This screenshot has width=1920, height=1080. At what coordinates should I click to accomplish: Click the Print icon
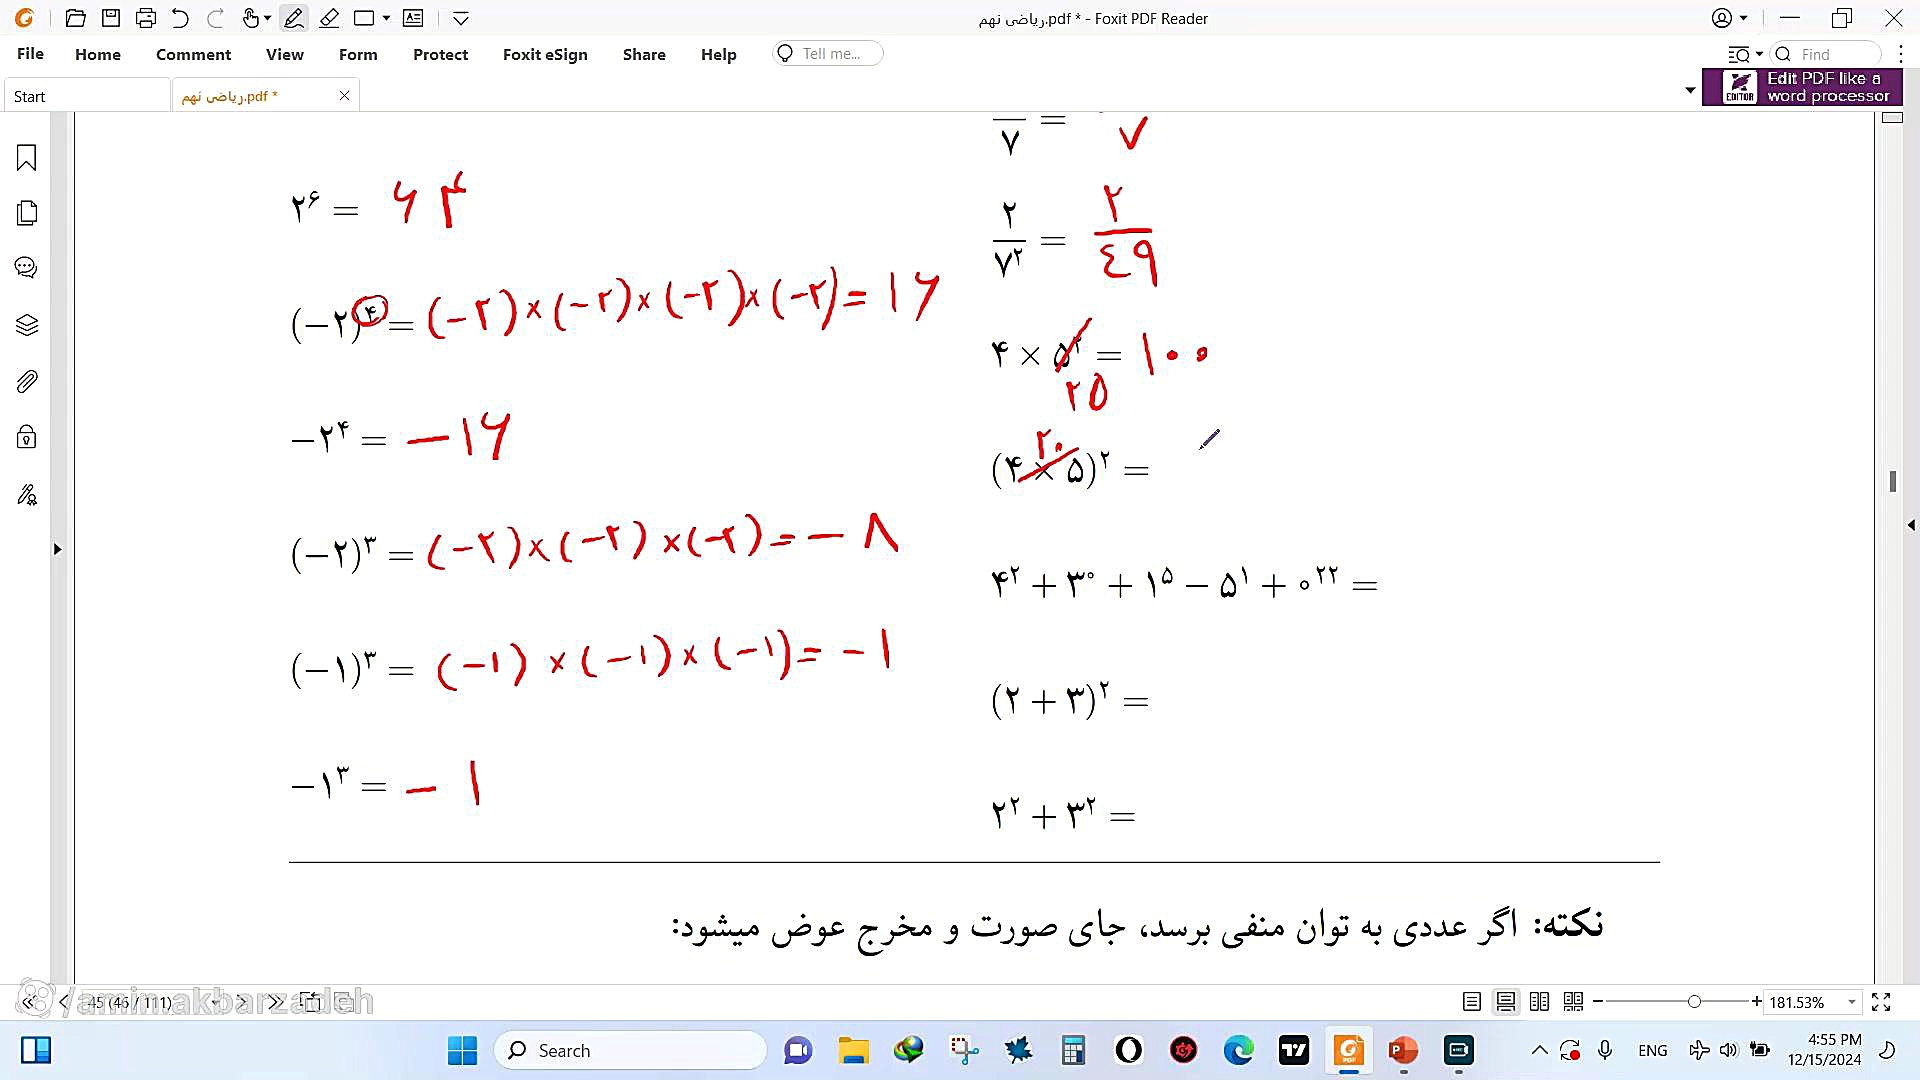pyautogui.click(x=146, y=18)
